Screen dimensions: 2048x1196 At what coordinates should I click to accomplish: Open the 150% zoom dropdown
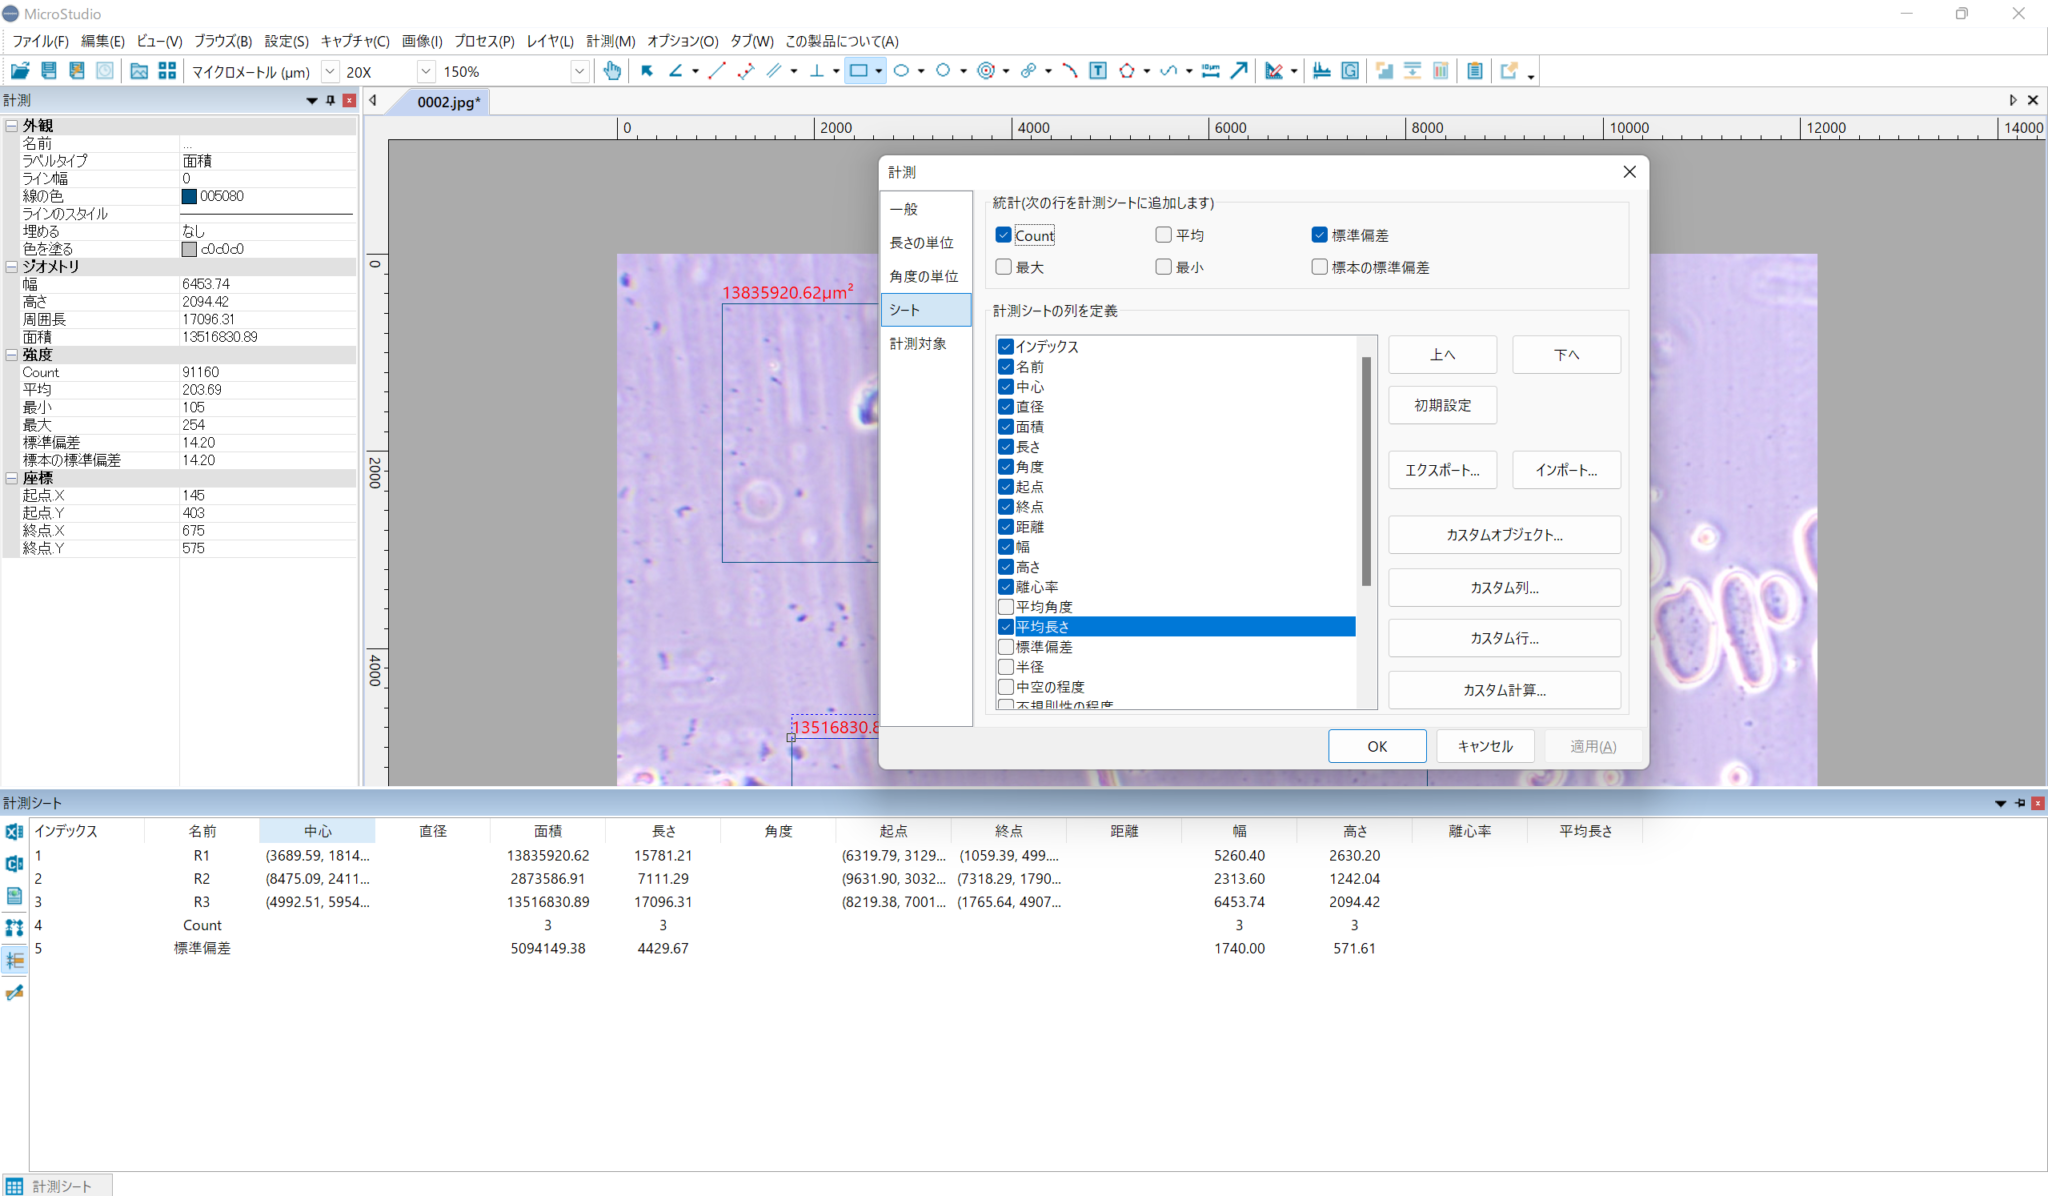click(x=579, y=72)
